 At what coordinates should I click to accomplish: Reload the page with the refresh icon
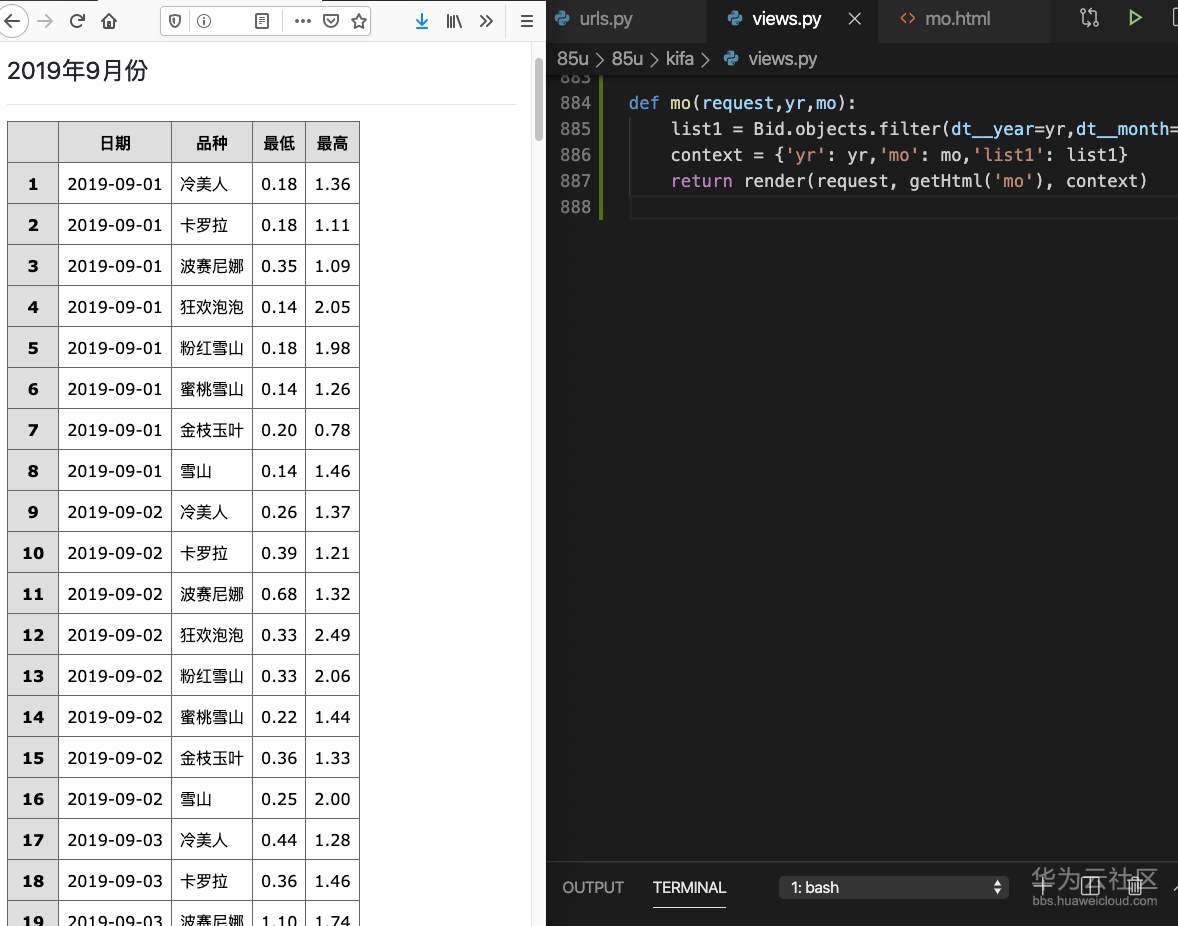click(77, 20)
